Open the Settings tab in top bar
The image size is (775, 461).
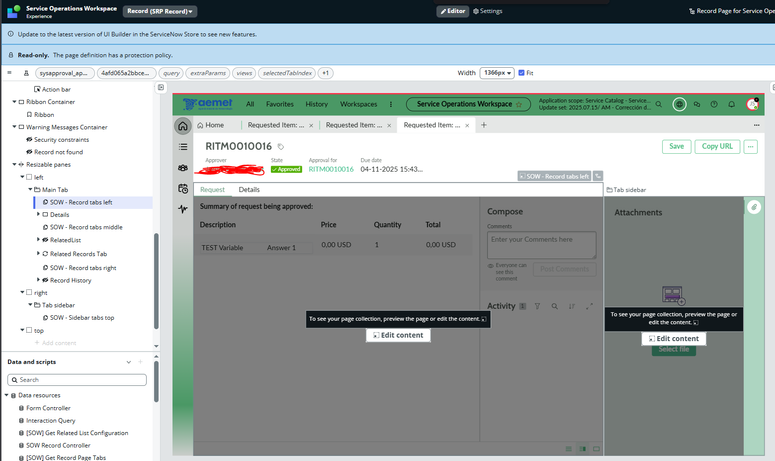487,11
